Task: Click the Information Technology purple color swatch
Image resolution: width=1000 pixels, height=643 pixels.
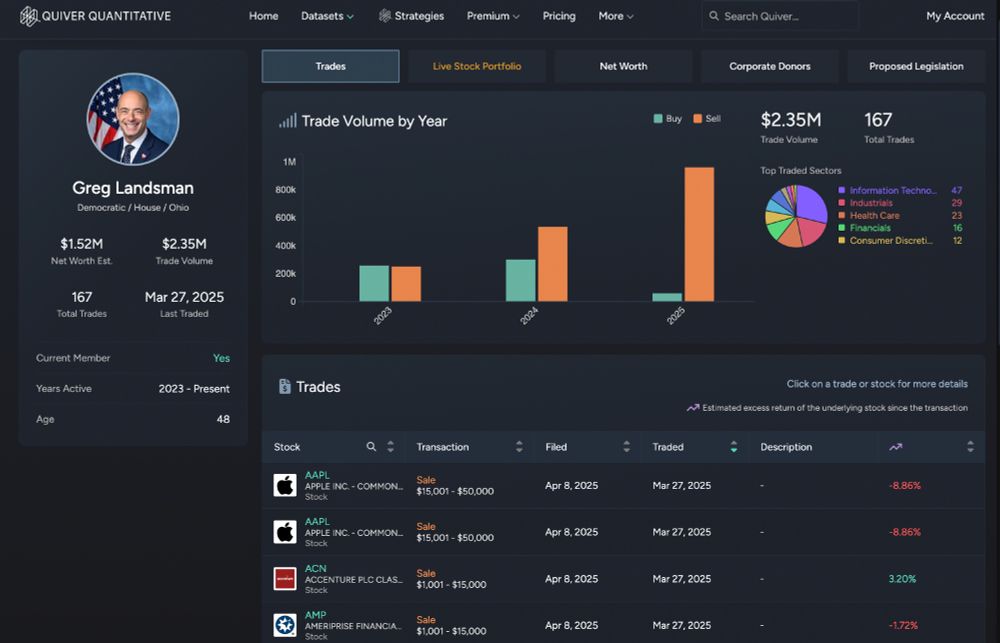Action: point(842,190)
